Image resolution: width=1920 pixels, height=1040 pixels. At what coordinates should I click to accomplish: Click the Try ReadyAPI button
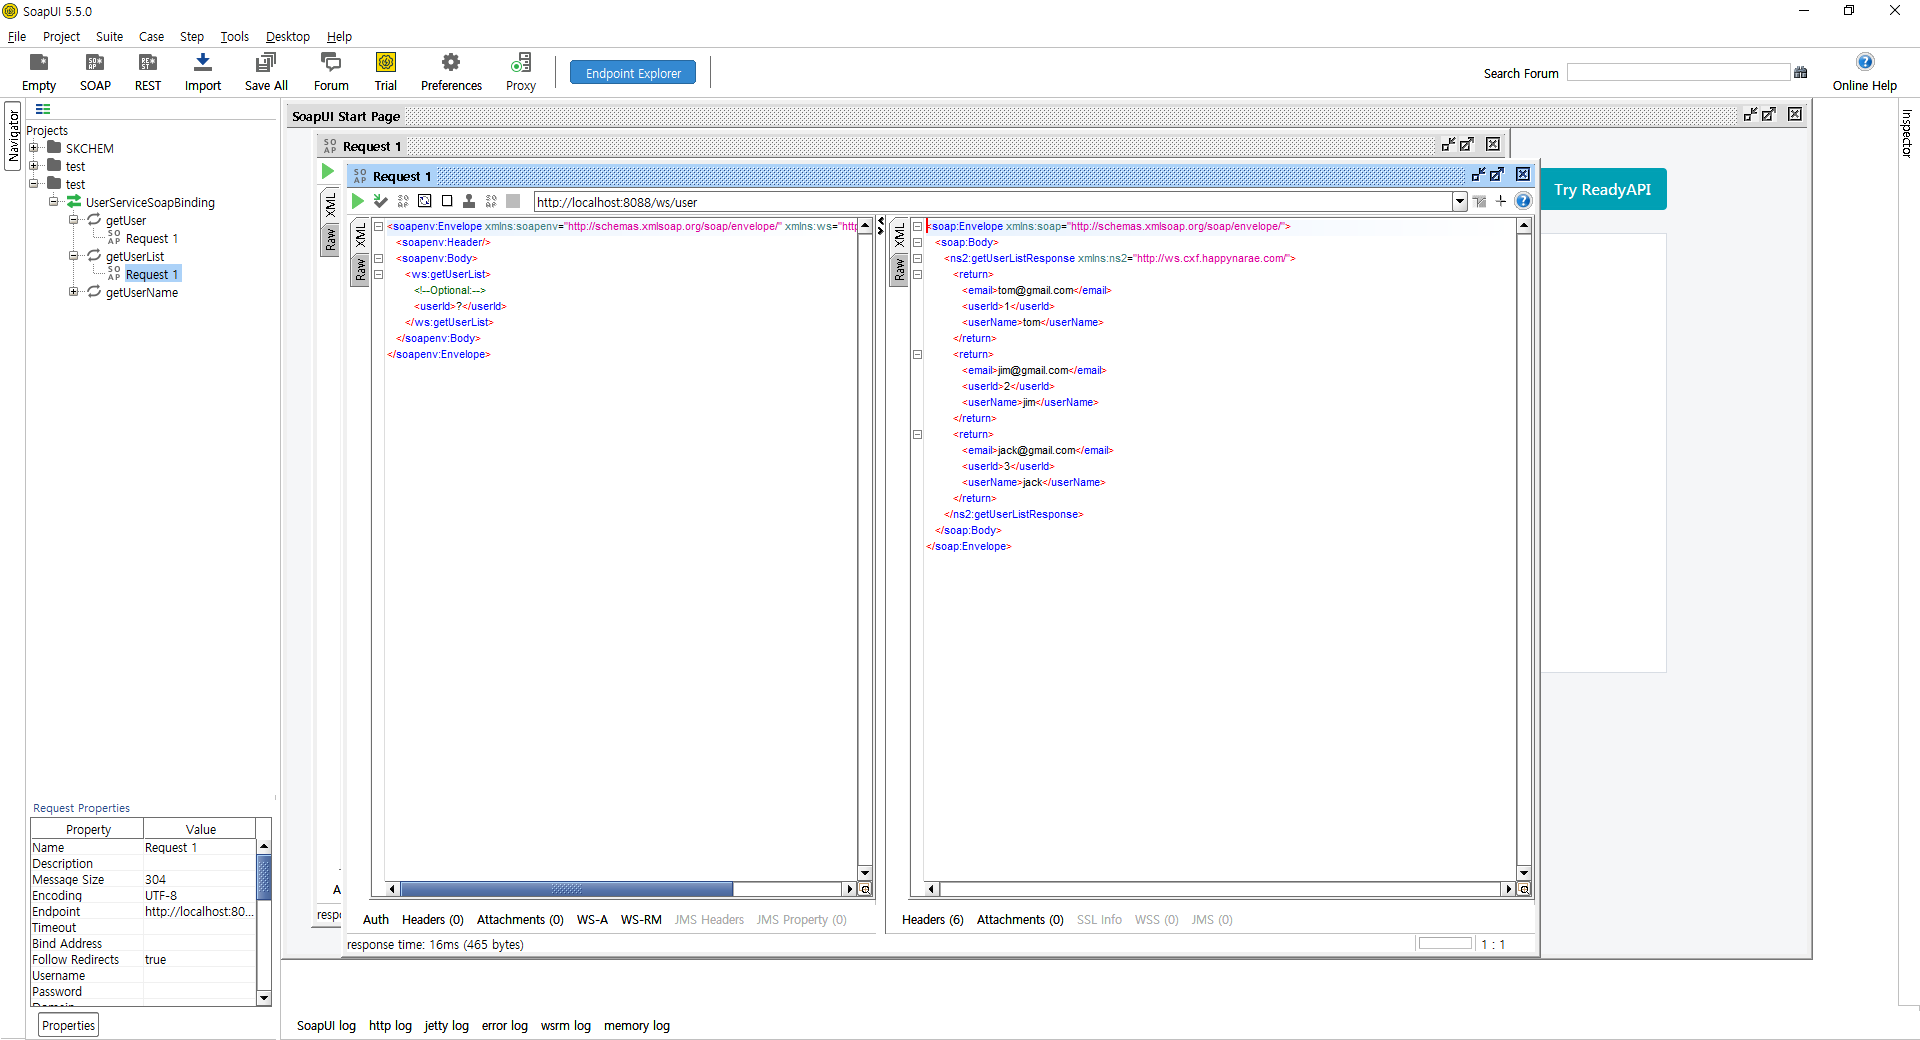click(1602, 189)
